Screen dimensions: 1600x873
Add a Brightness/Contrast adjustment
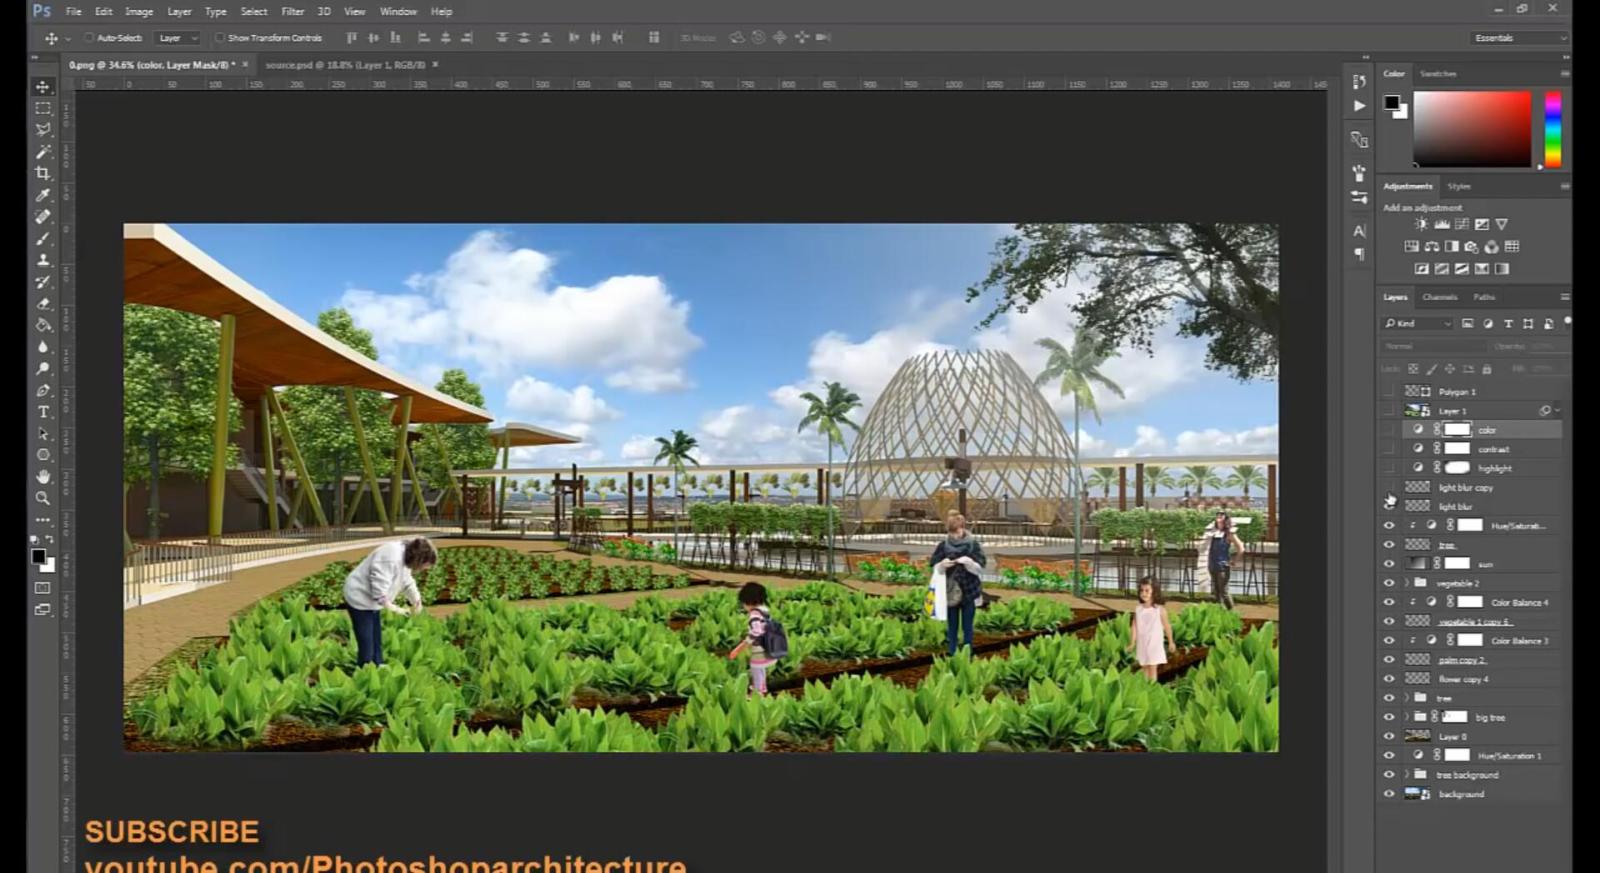[x=1421, y=225]
